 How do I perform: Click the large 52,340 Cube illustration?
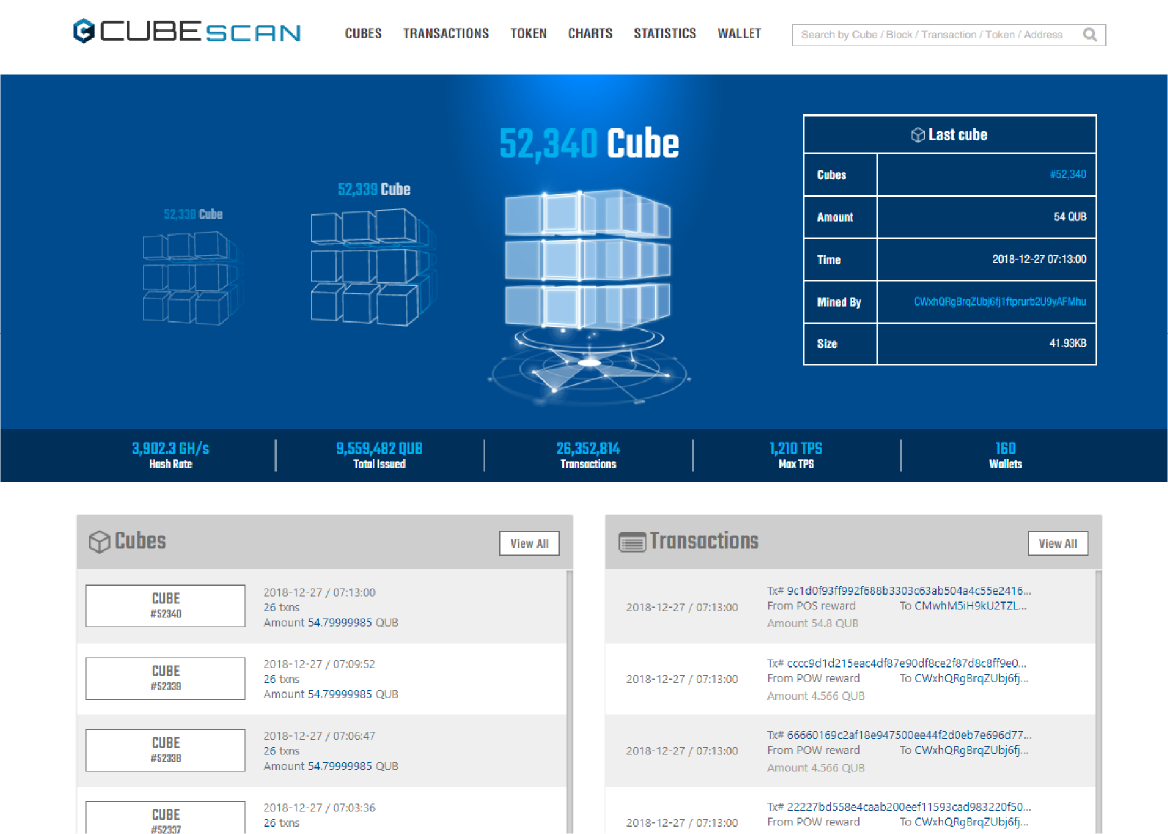click(588, 260)
